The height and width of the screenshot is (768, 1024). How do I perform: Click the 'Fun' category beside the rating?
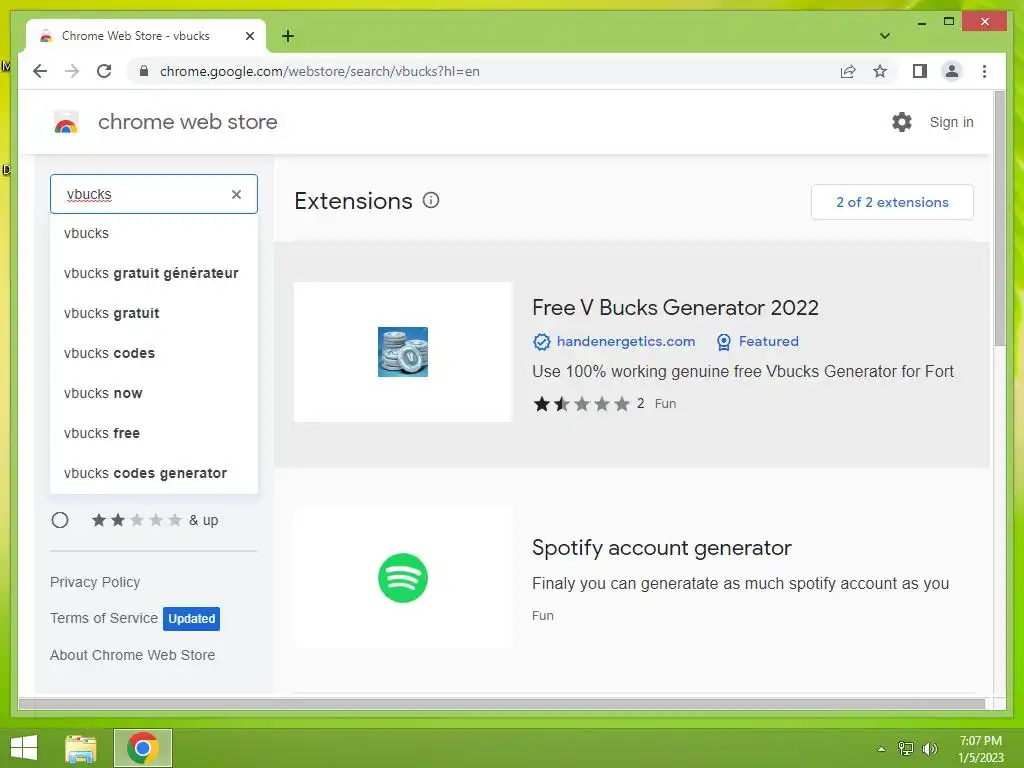665,404
